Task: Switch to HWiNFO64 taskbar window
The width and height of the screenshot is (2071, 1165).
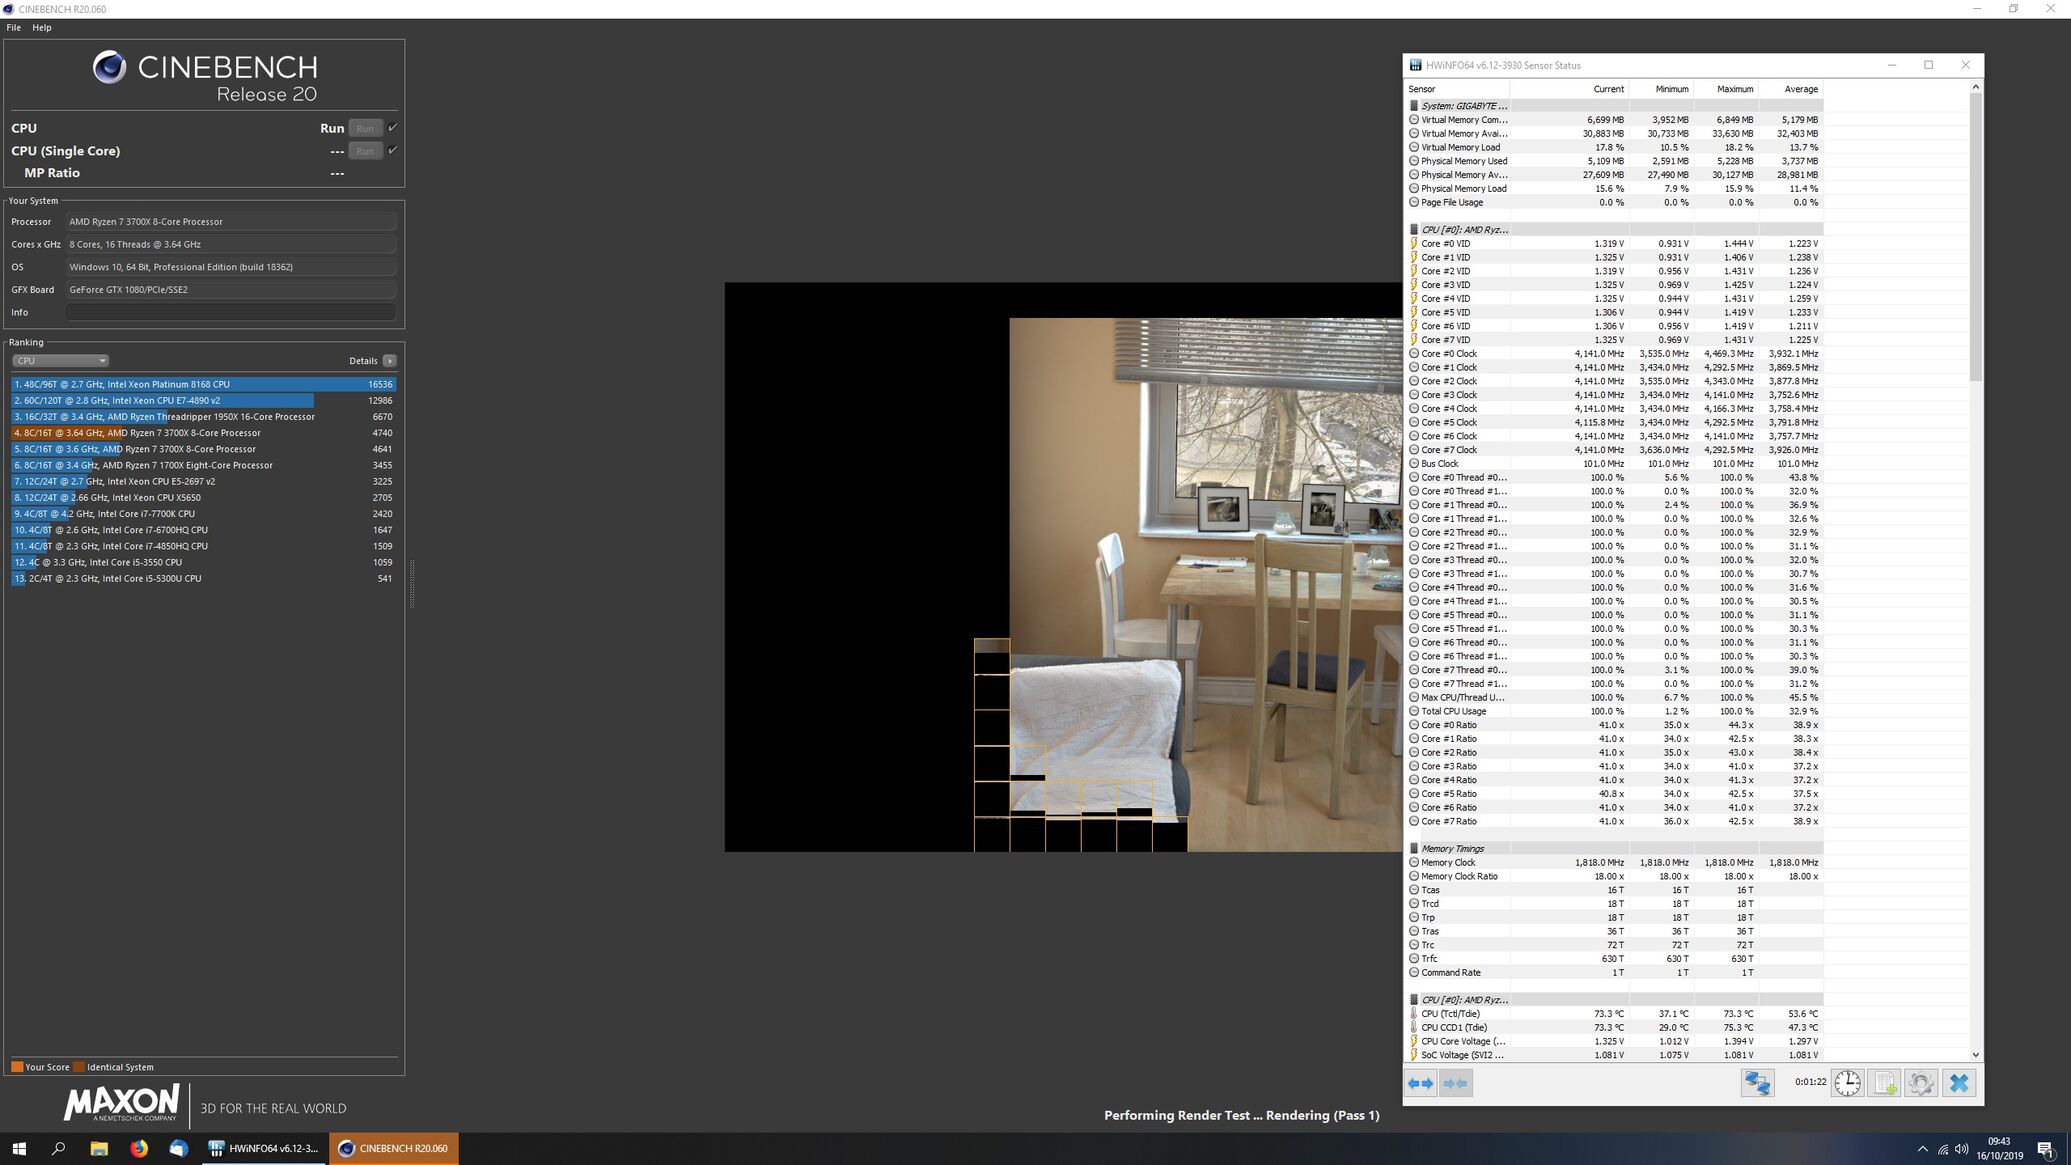Action: tap(263, 1148)
